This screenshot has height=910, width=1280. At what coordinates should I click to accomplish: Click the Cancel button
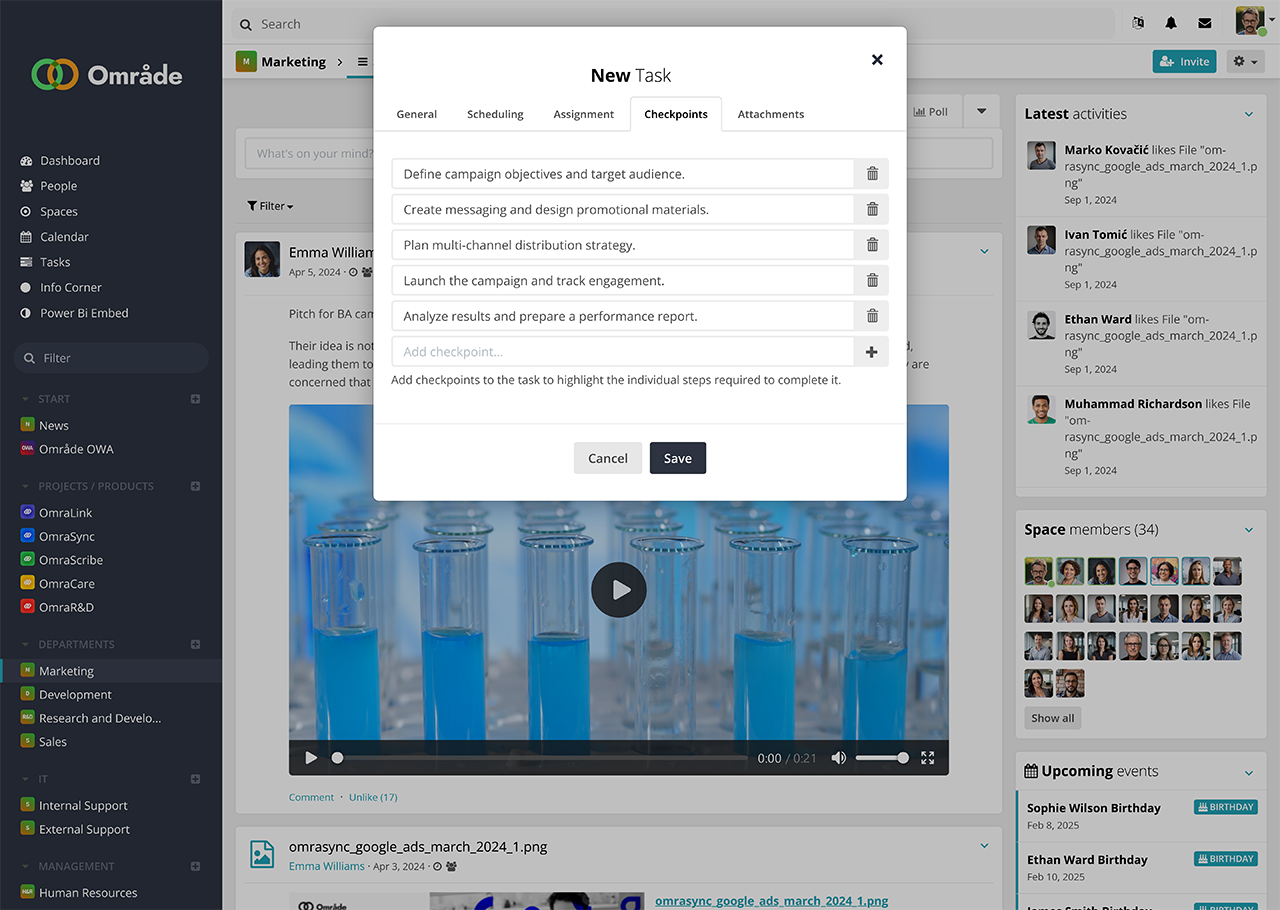[607, 458]
